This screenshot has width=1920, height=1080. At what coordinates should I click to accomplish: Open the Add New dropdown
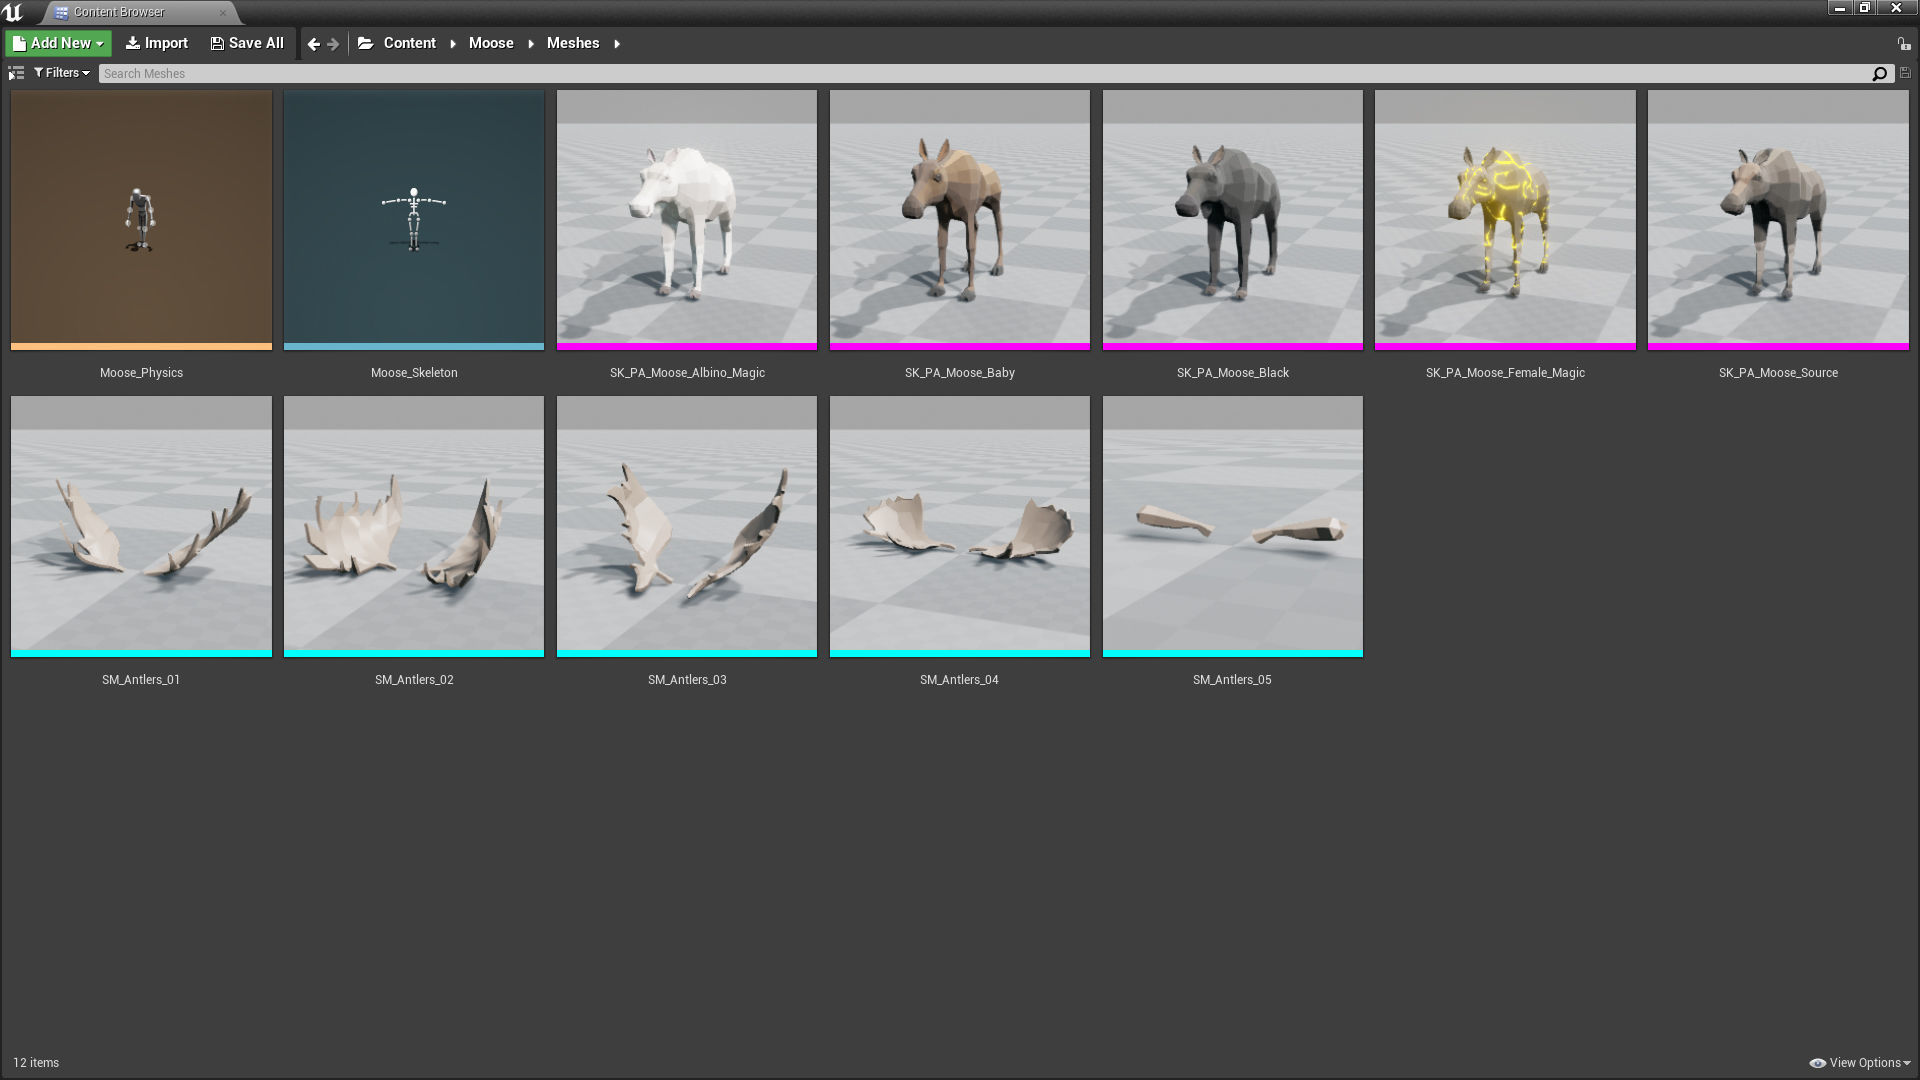coord(58,43)
